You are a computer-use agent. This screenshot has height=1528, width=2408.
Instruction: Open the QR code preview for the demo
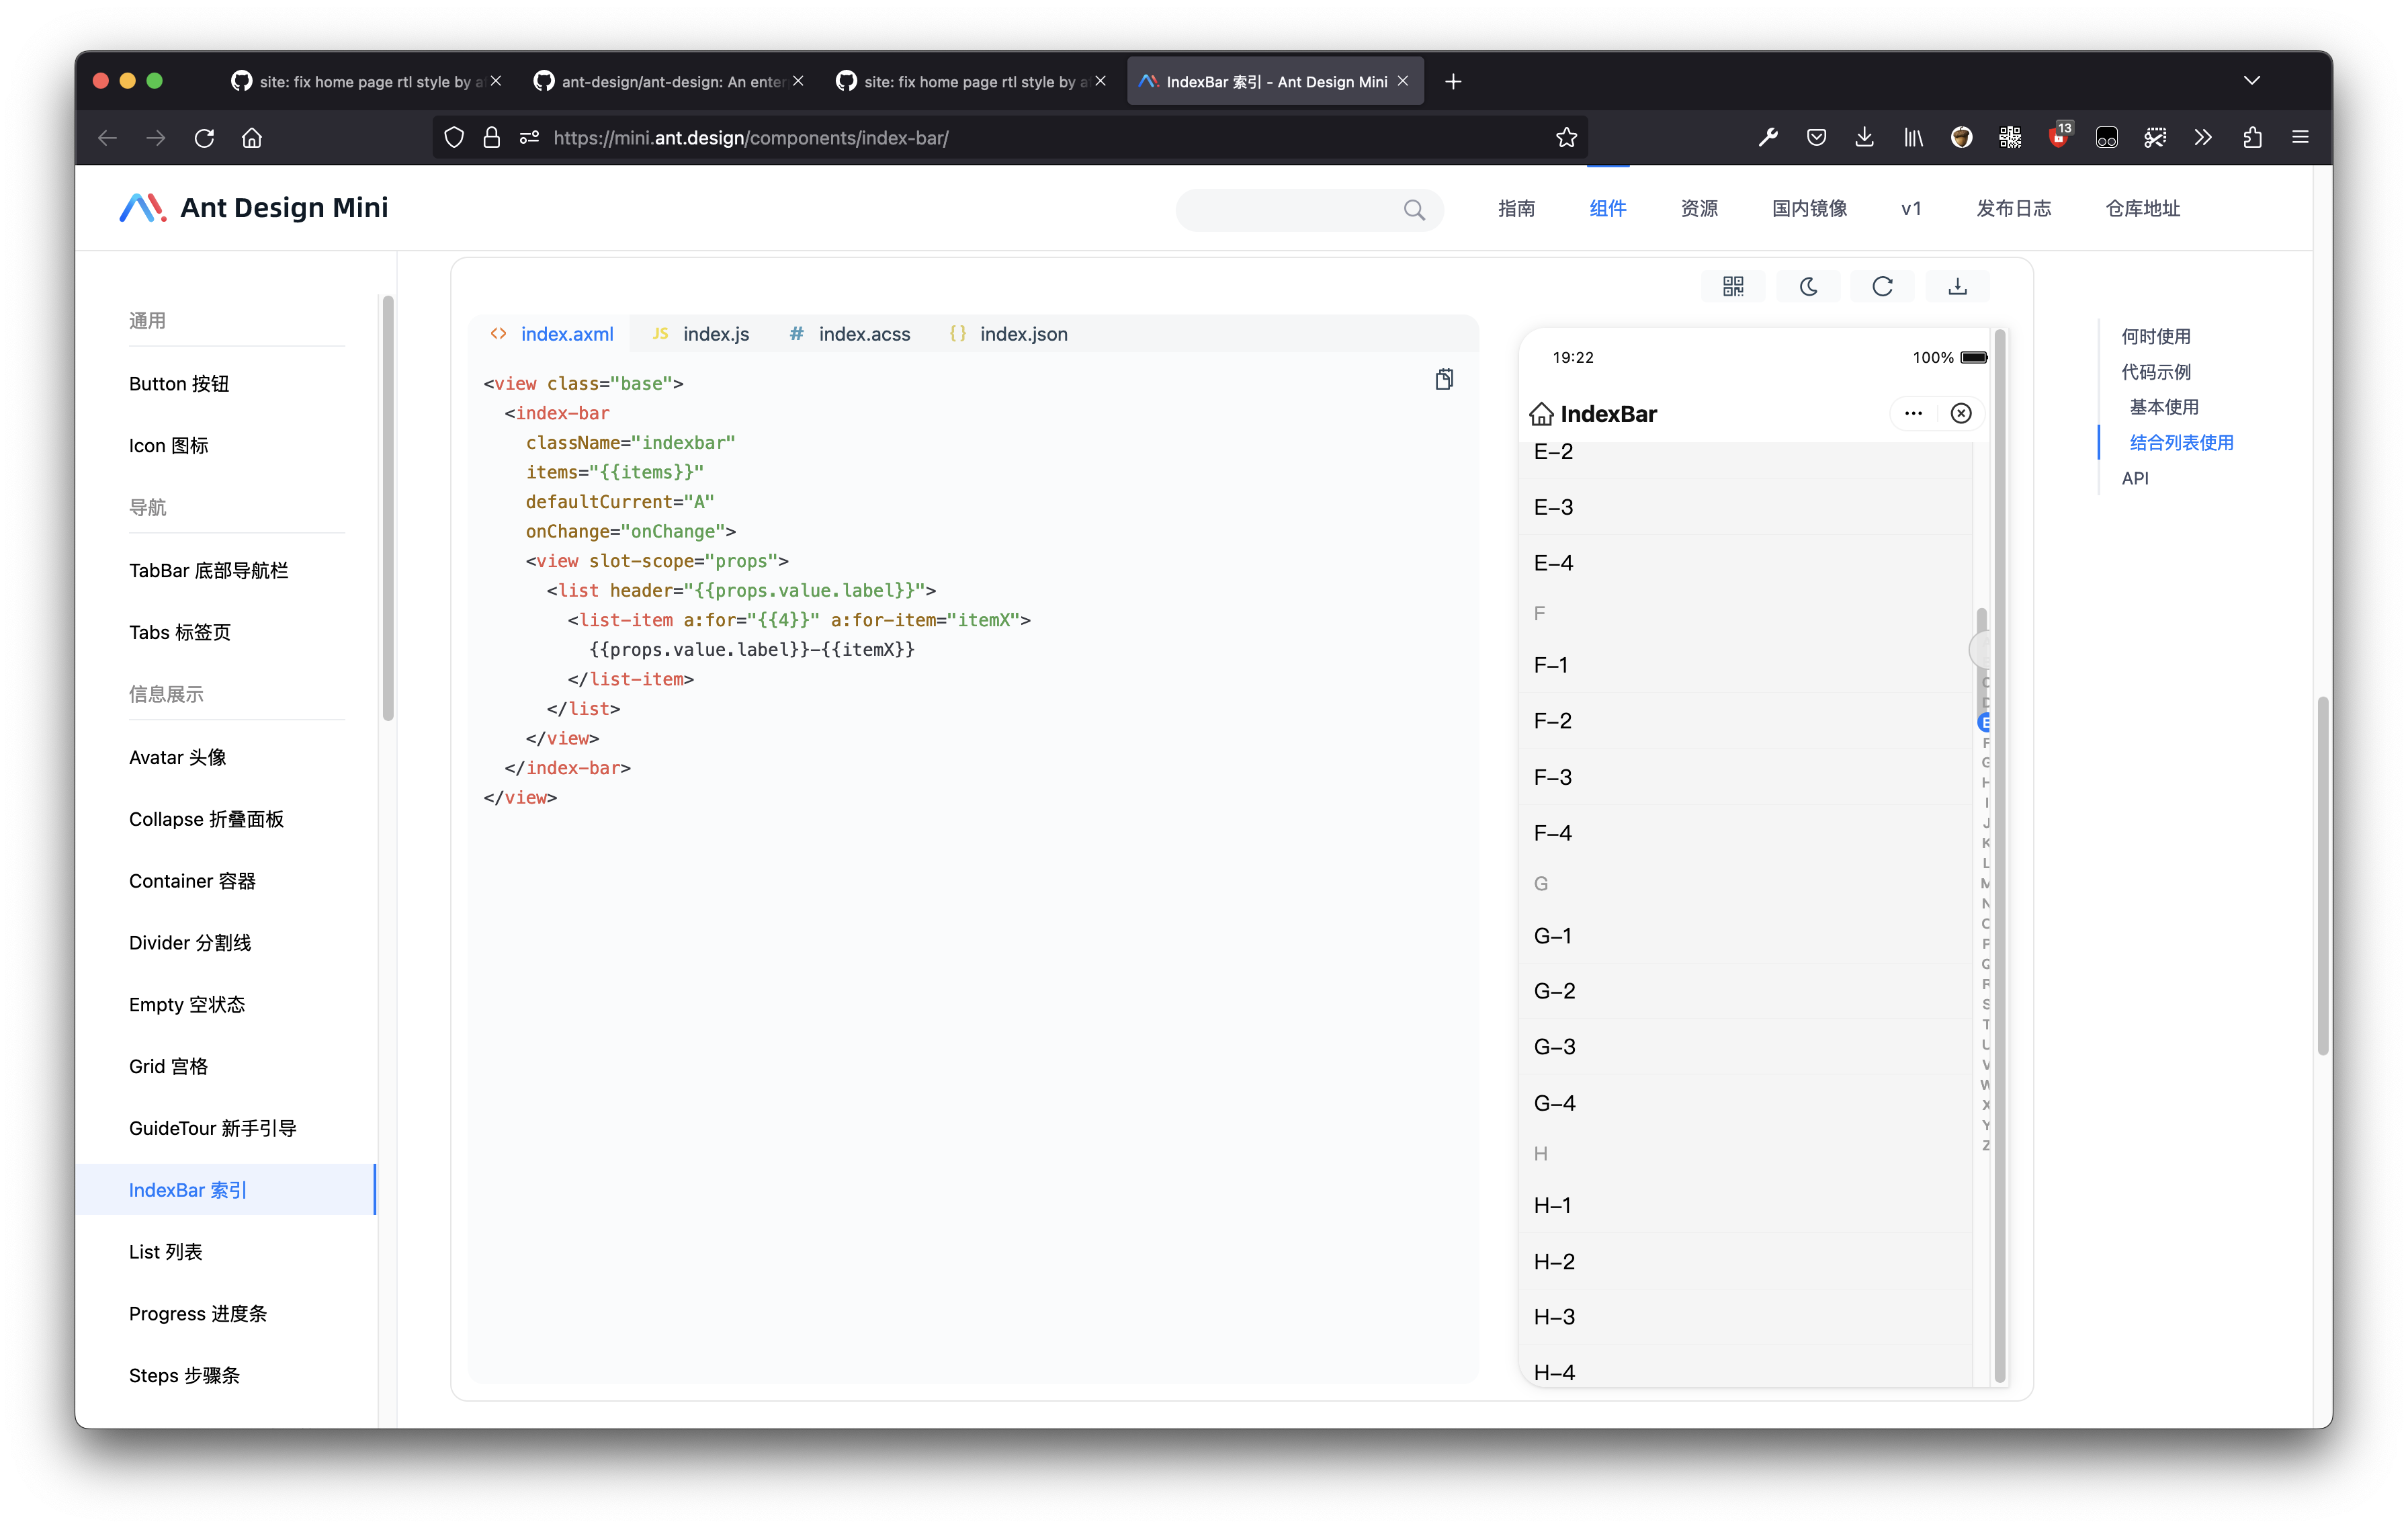click(1733, 286)
